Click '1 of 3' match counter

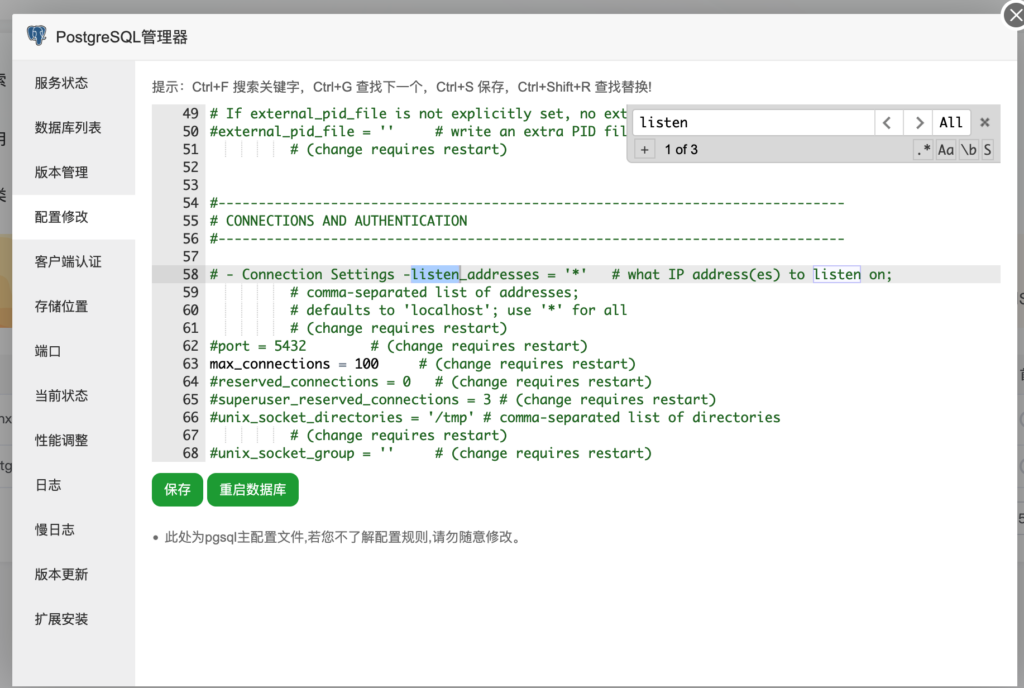pos(681,150)
